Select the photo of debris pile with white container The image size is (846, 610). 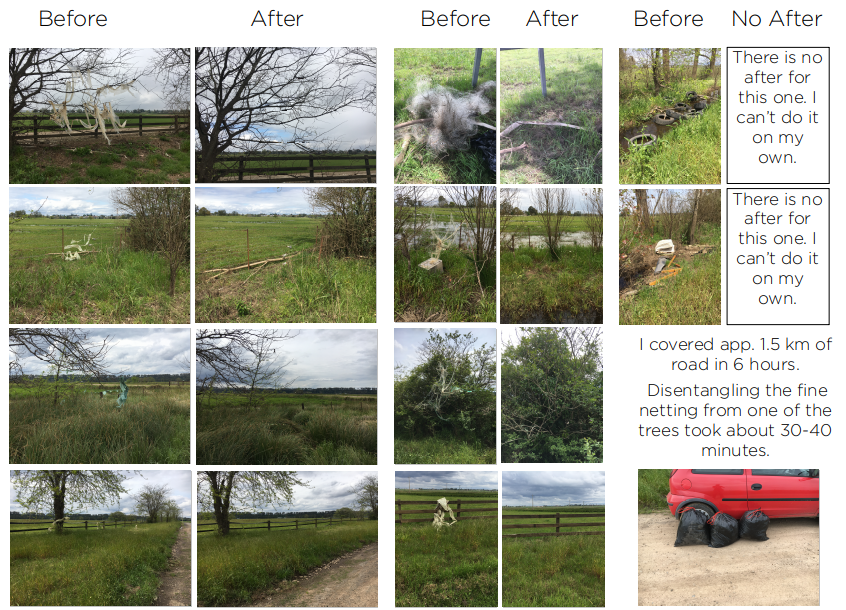coord(670,257)
